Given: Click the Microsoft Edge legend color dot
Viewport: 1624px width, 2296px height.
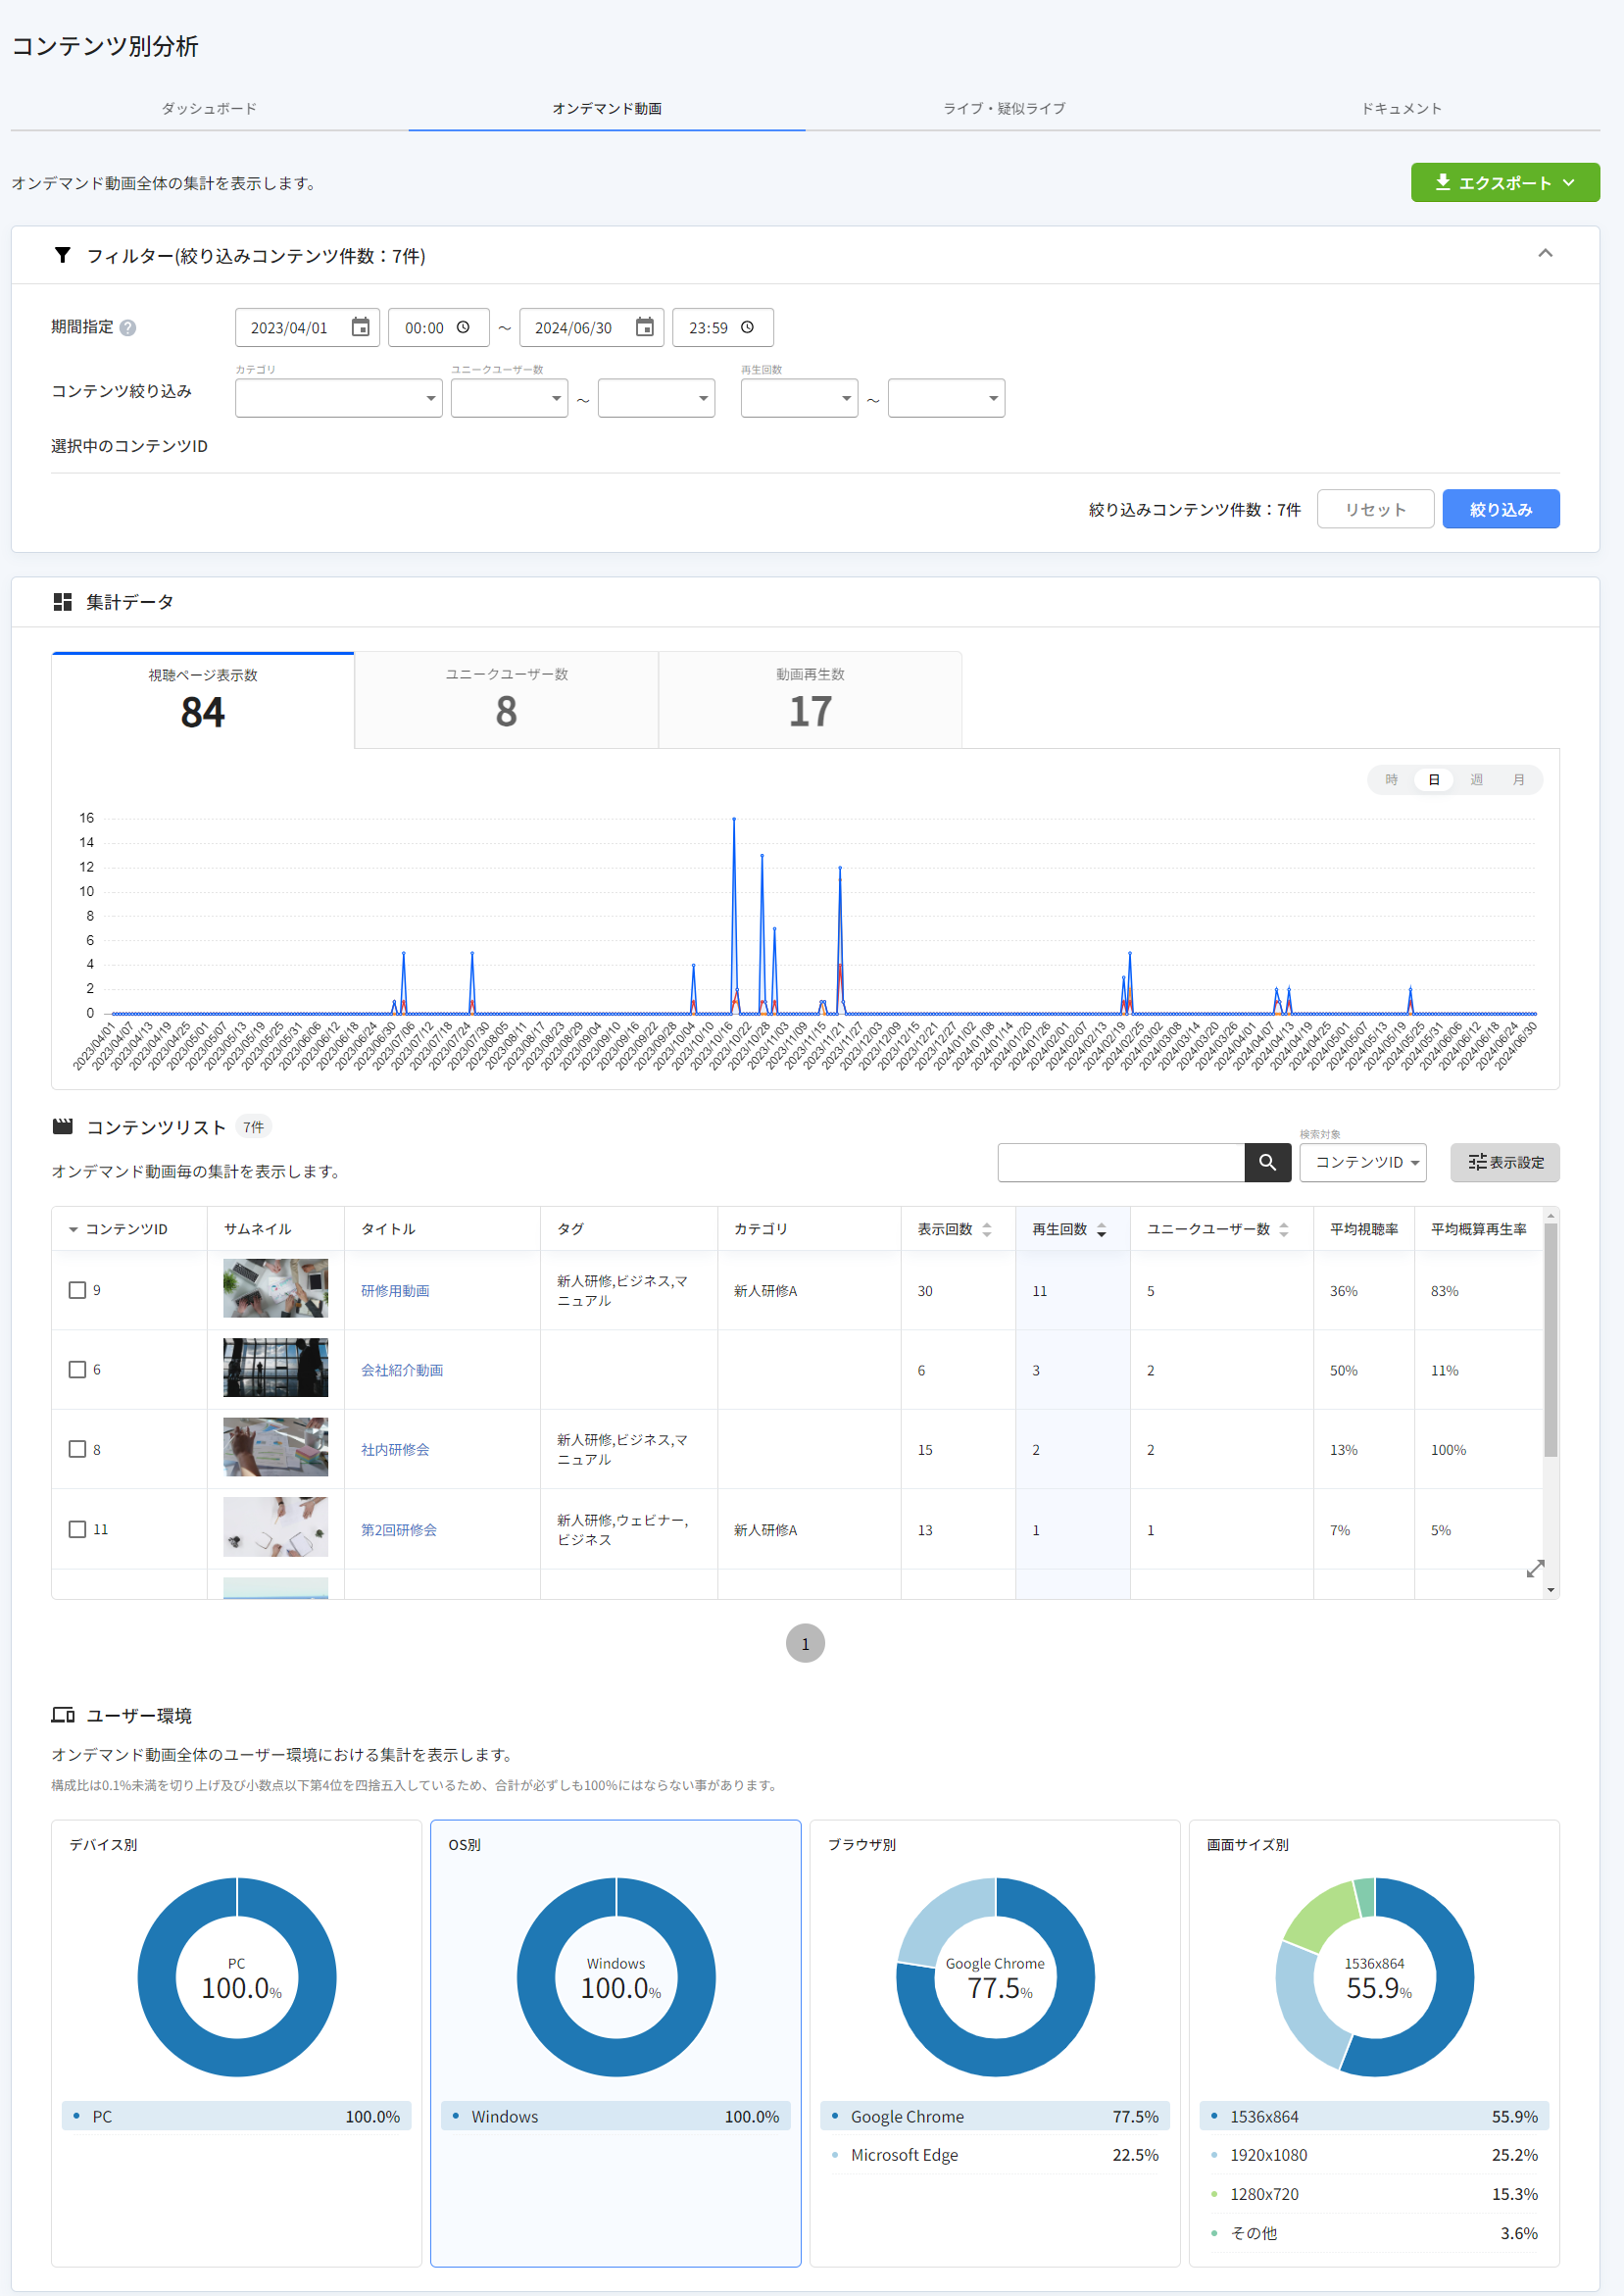Looking at the screenshot, I should click(835, 2155).
